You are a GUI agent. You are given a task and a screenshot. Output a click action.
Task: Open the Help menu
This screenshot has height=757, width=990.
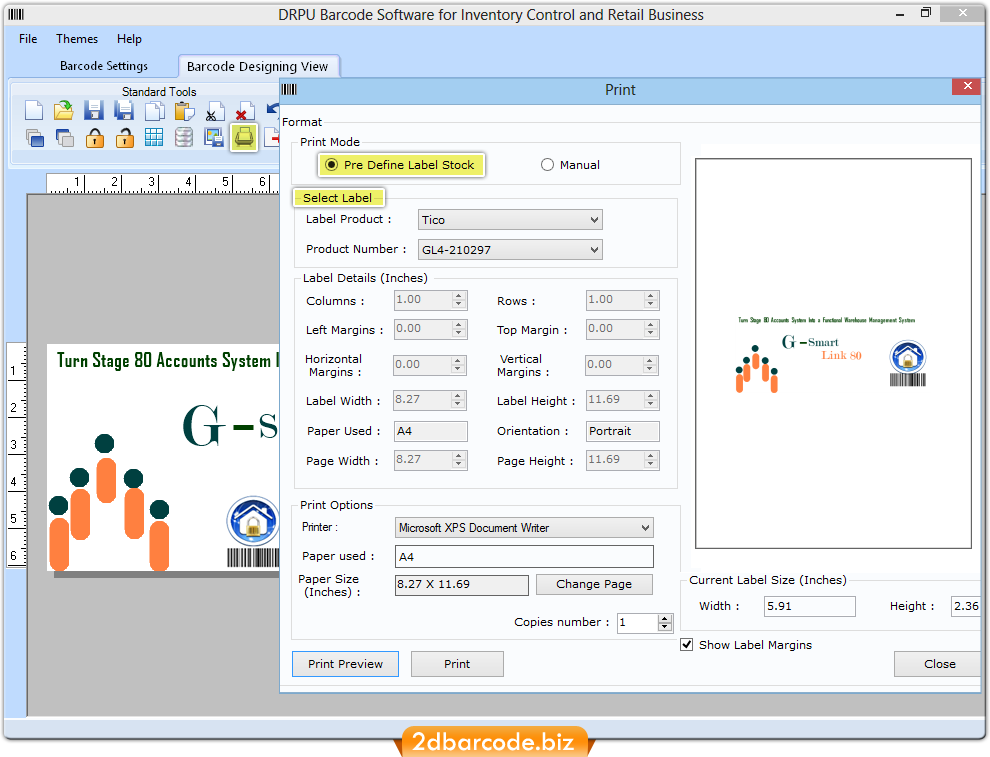tap(129, 39)
